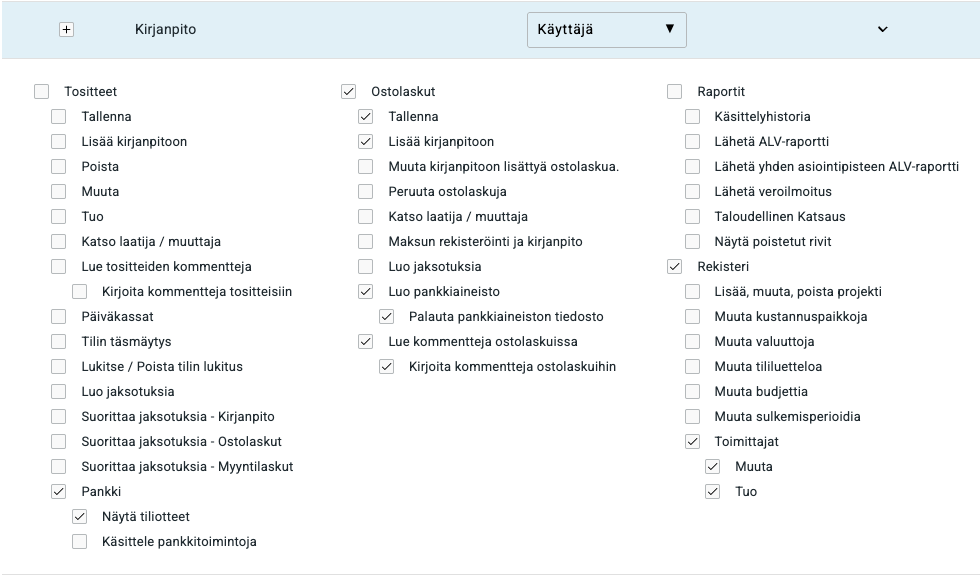Tick Muuta tililuetteloa checkbox
This screenshot has height=576, width=980.
[693, 367]
